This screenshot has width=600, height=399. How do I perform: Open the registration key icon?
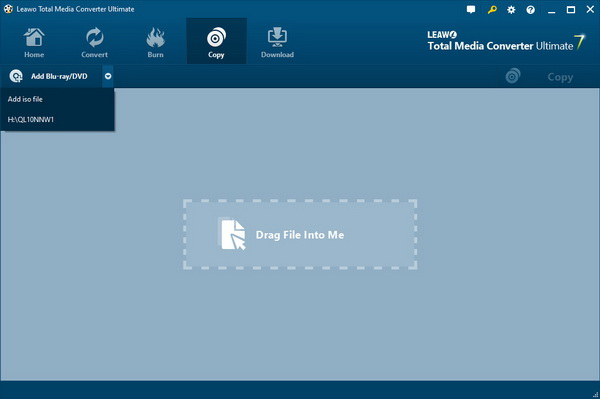(492, 10)
